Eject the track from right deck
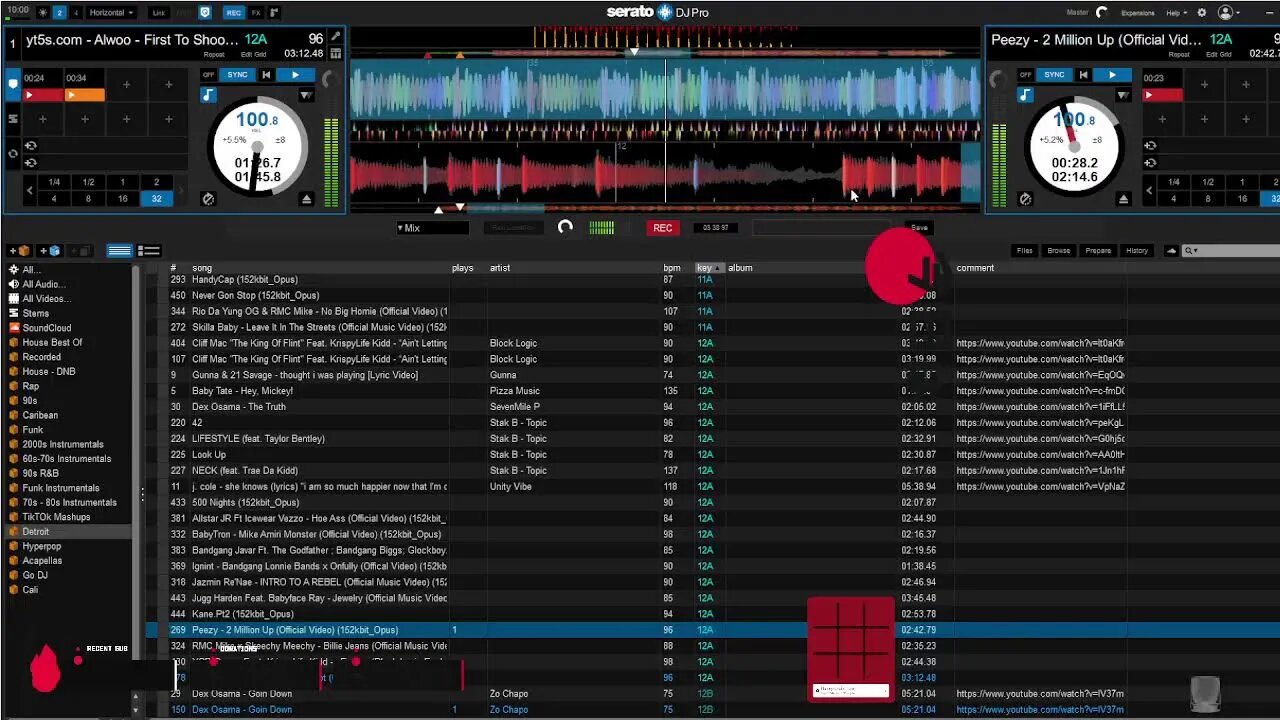The image size is (1280, 720). click(x=1123, y=199)
